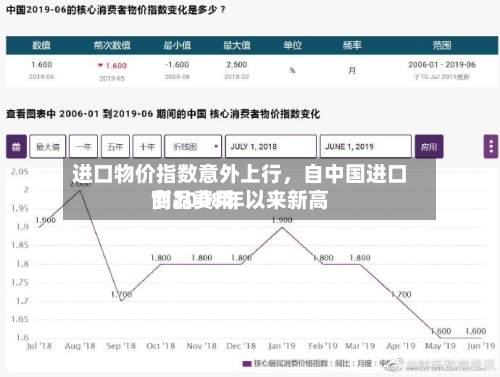This screenshot has height=377, width=500.
Task: Click the Oct '18 data point labeled 1.800
Action: coord(161,264)
